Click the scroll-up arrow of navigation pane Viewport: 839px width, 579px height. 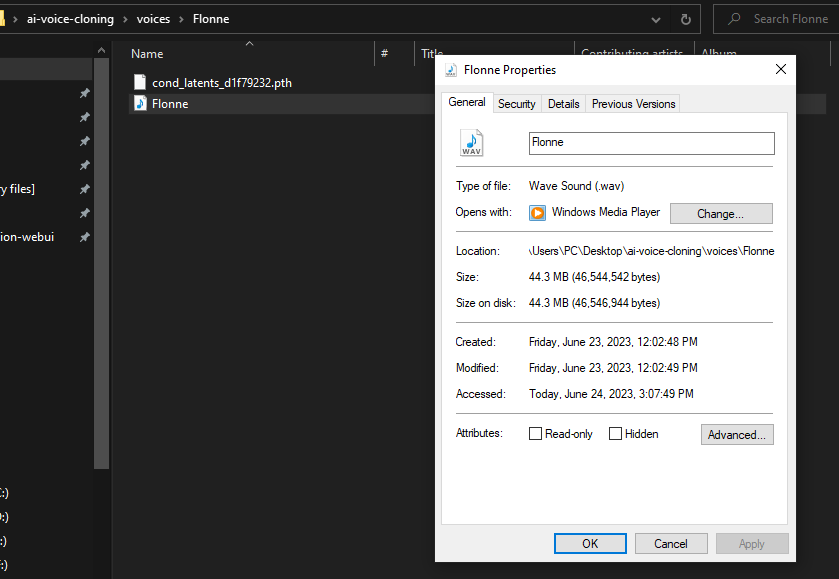[102, 50]
